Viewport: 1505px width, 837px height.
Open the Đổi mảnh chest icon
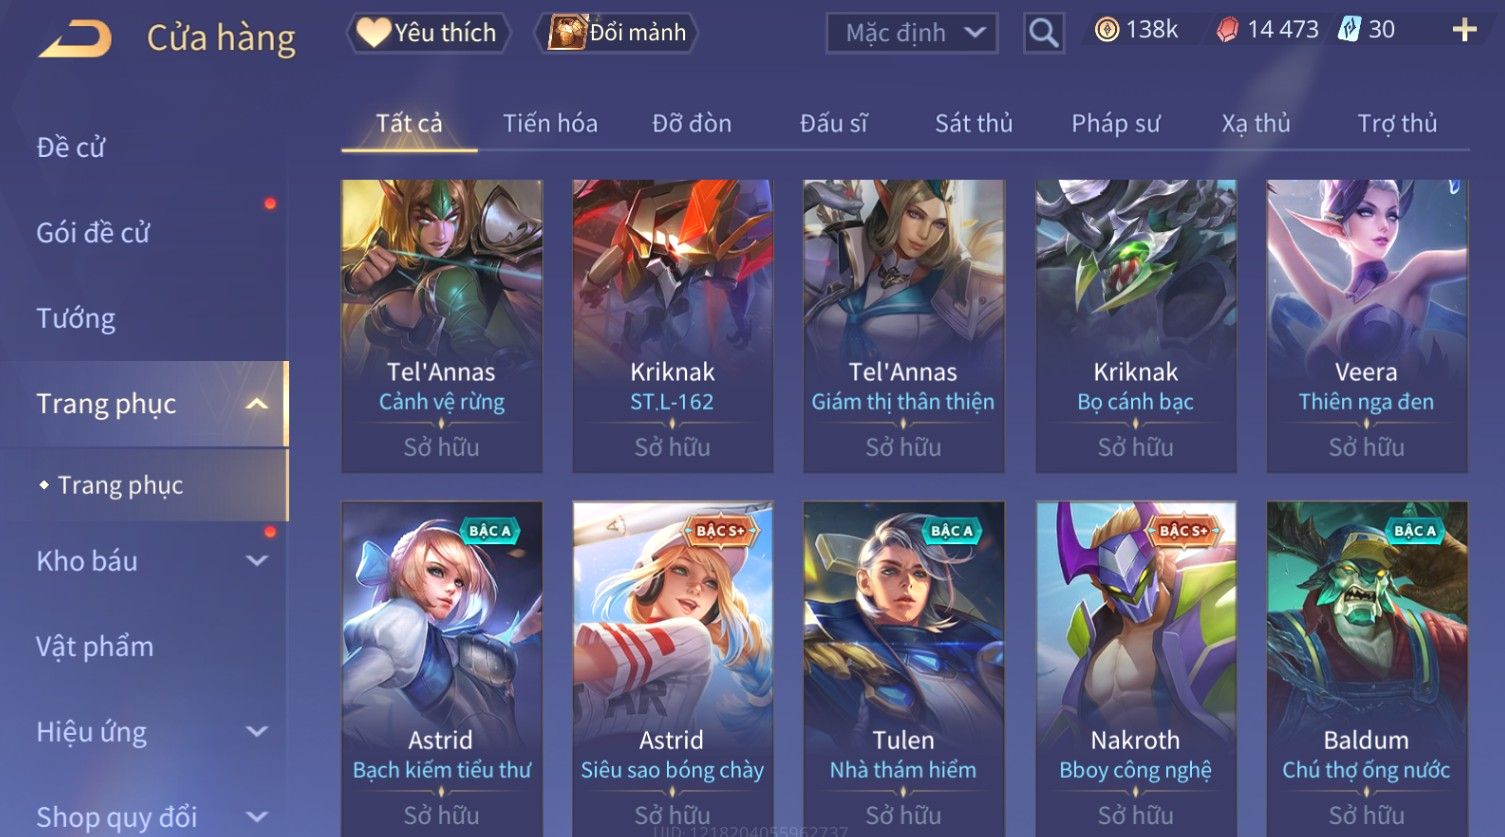[567, 33]
